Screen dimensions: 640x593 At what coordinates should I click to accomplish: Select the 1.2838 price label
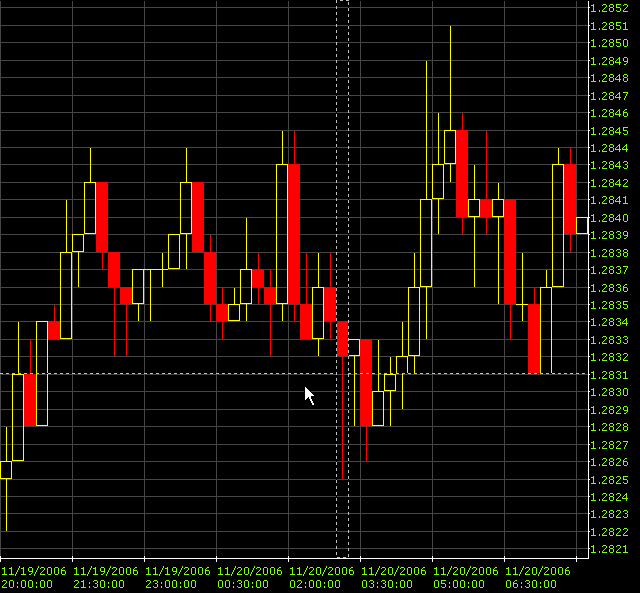609,253
